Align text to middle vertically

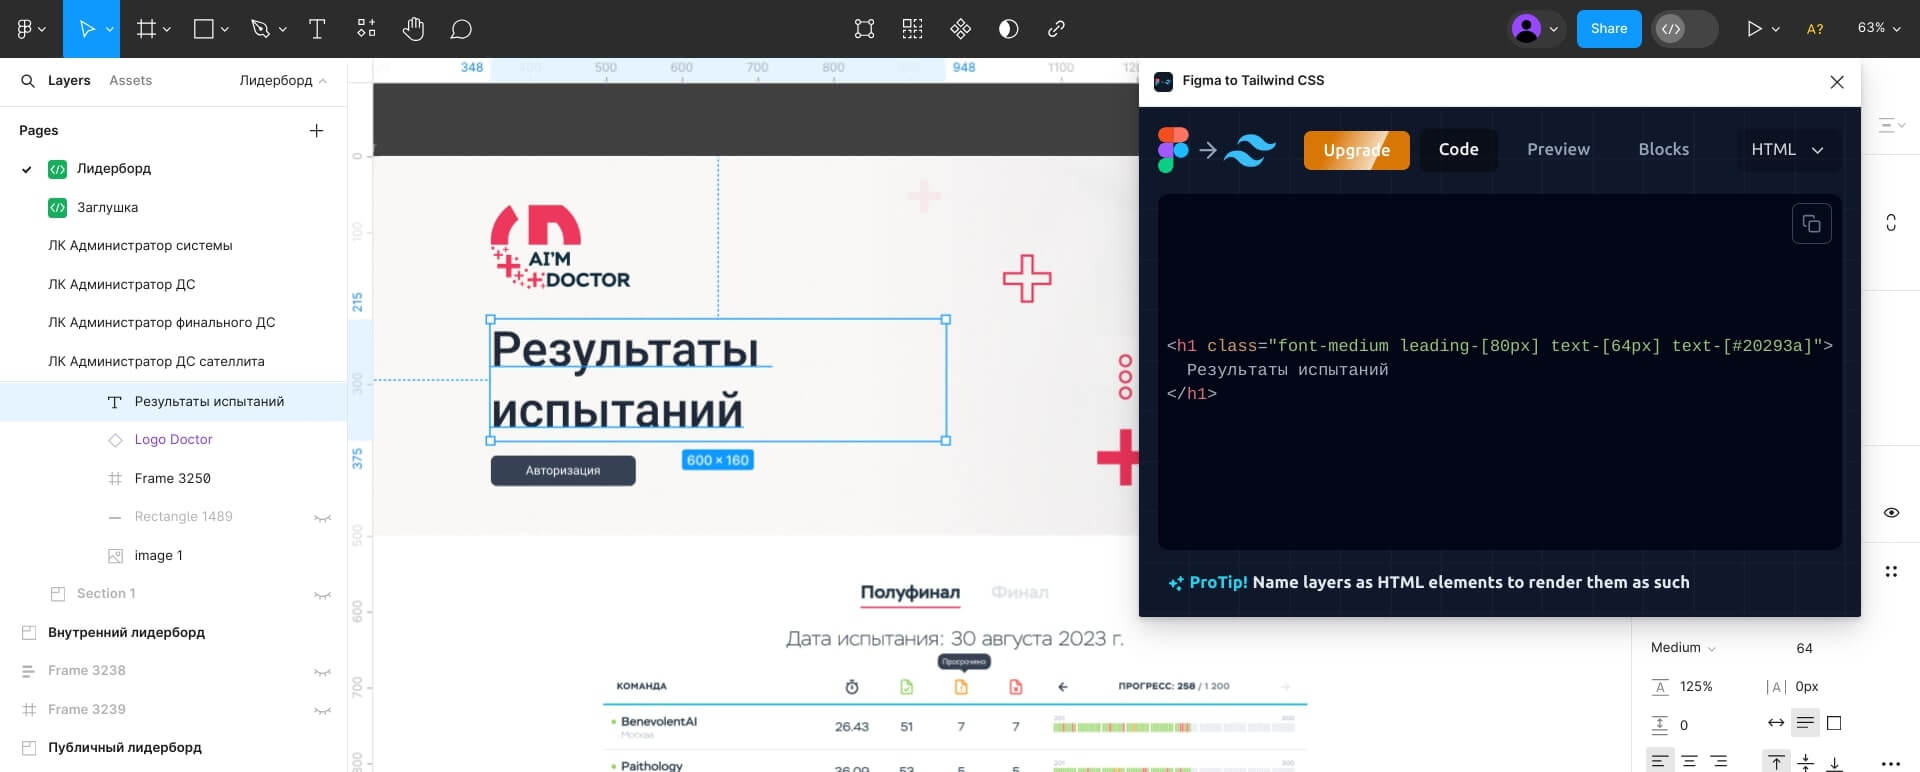pyautogui.click(x=1805, y=762)
